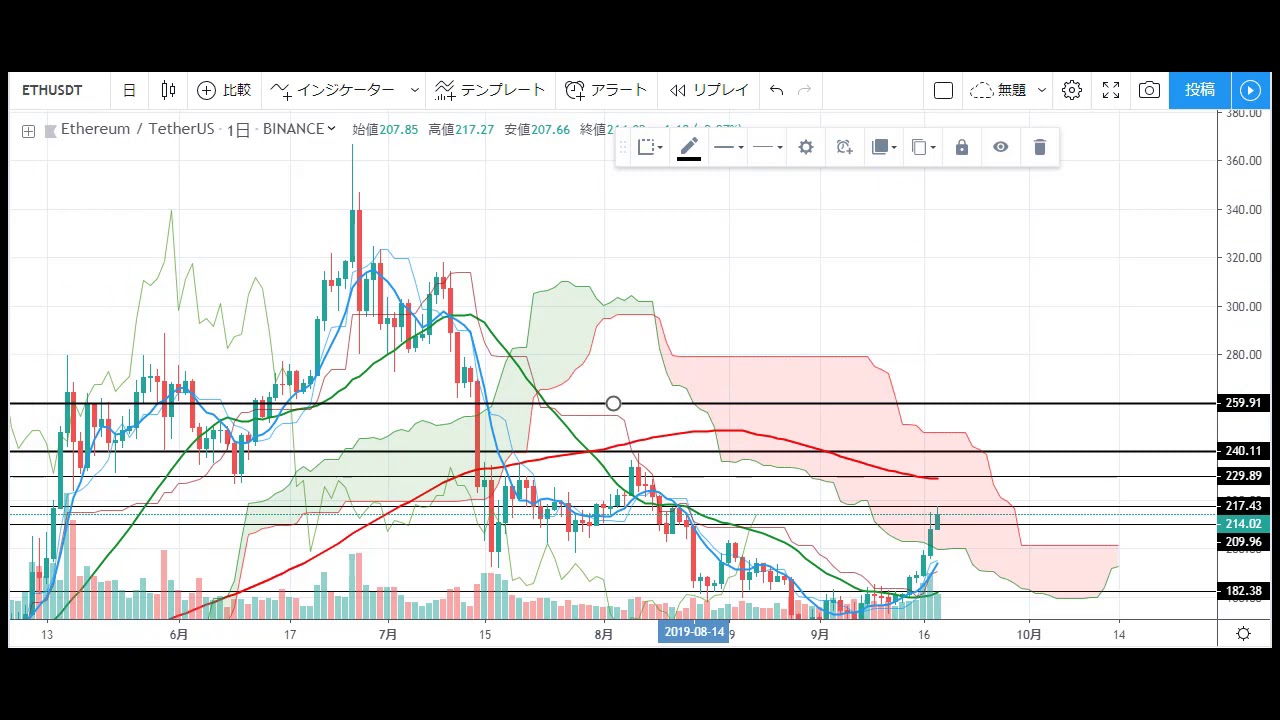Toggle lock on the selected drawing

(x=962, y=147)
